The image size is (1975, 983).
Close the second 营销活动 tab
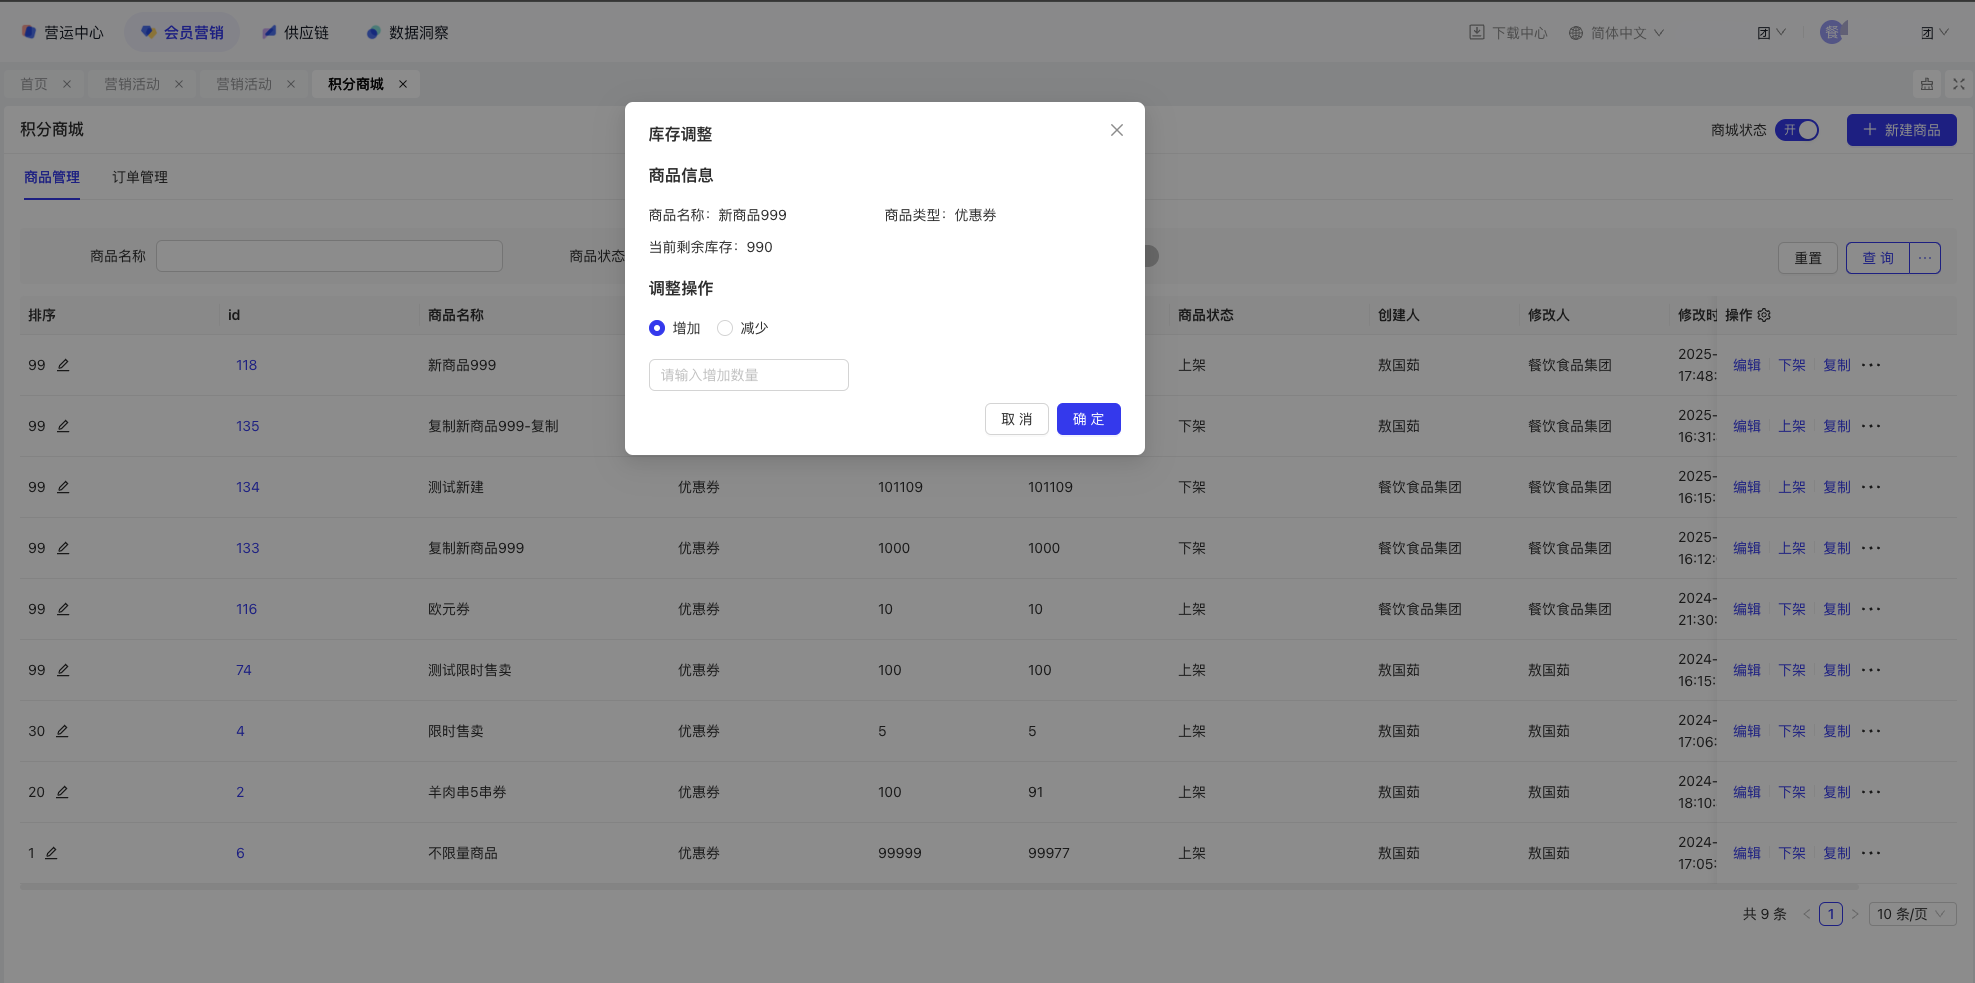[x=291, y=84]
